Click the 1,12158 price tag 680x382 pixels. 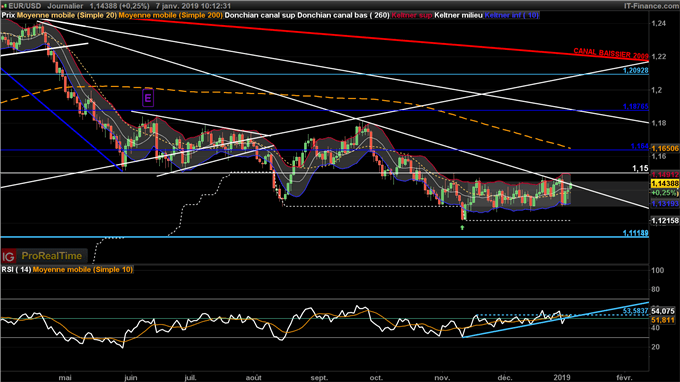coord(665,221)
